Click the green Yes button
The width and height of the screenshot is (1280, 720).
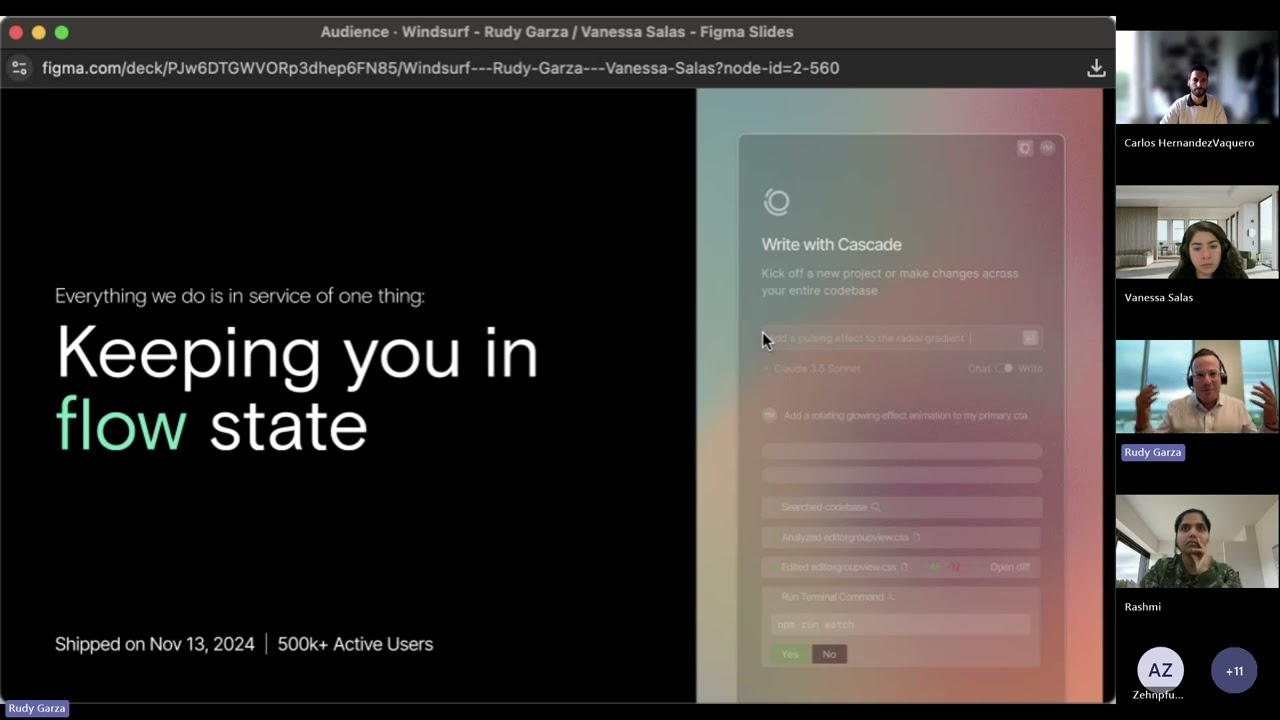790,654
